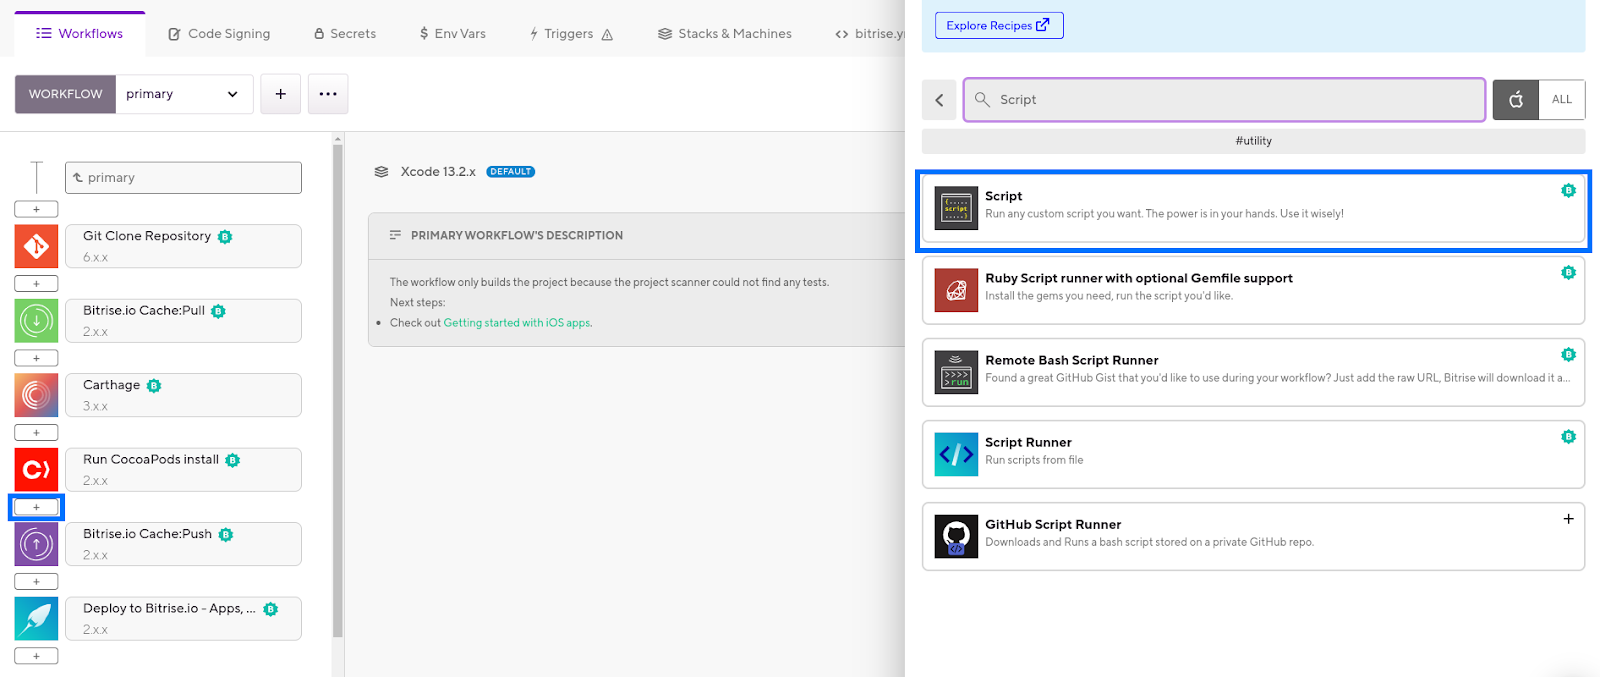Add step below Deploy to Bitrise.io
Viewport: 1600px width, 677px height.
(36, 656)
